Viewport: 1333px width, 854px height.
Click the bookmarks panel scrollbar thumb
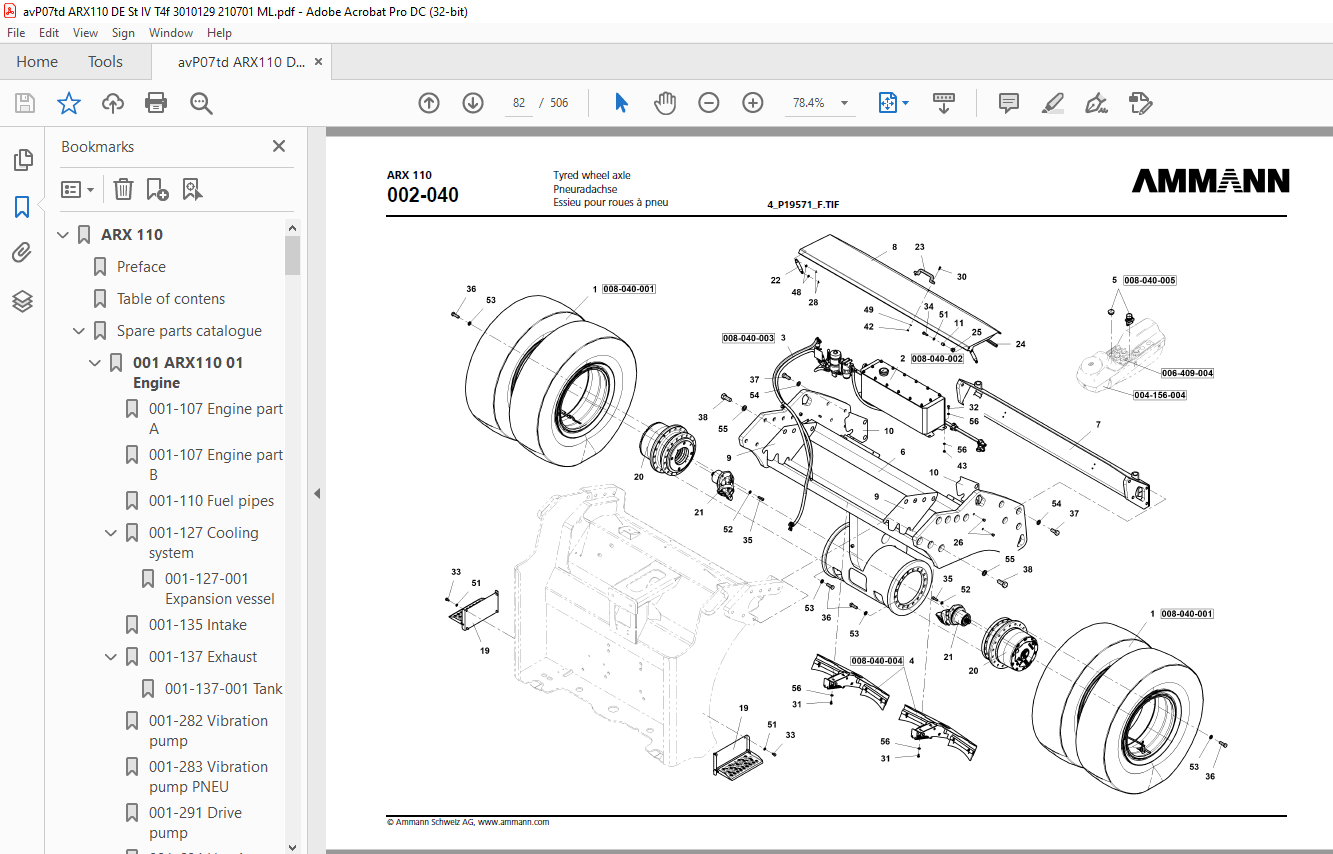(x=293, y=255)
